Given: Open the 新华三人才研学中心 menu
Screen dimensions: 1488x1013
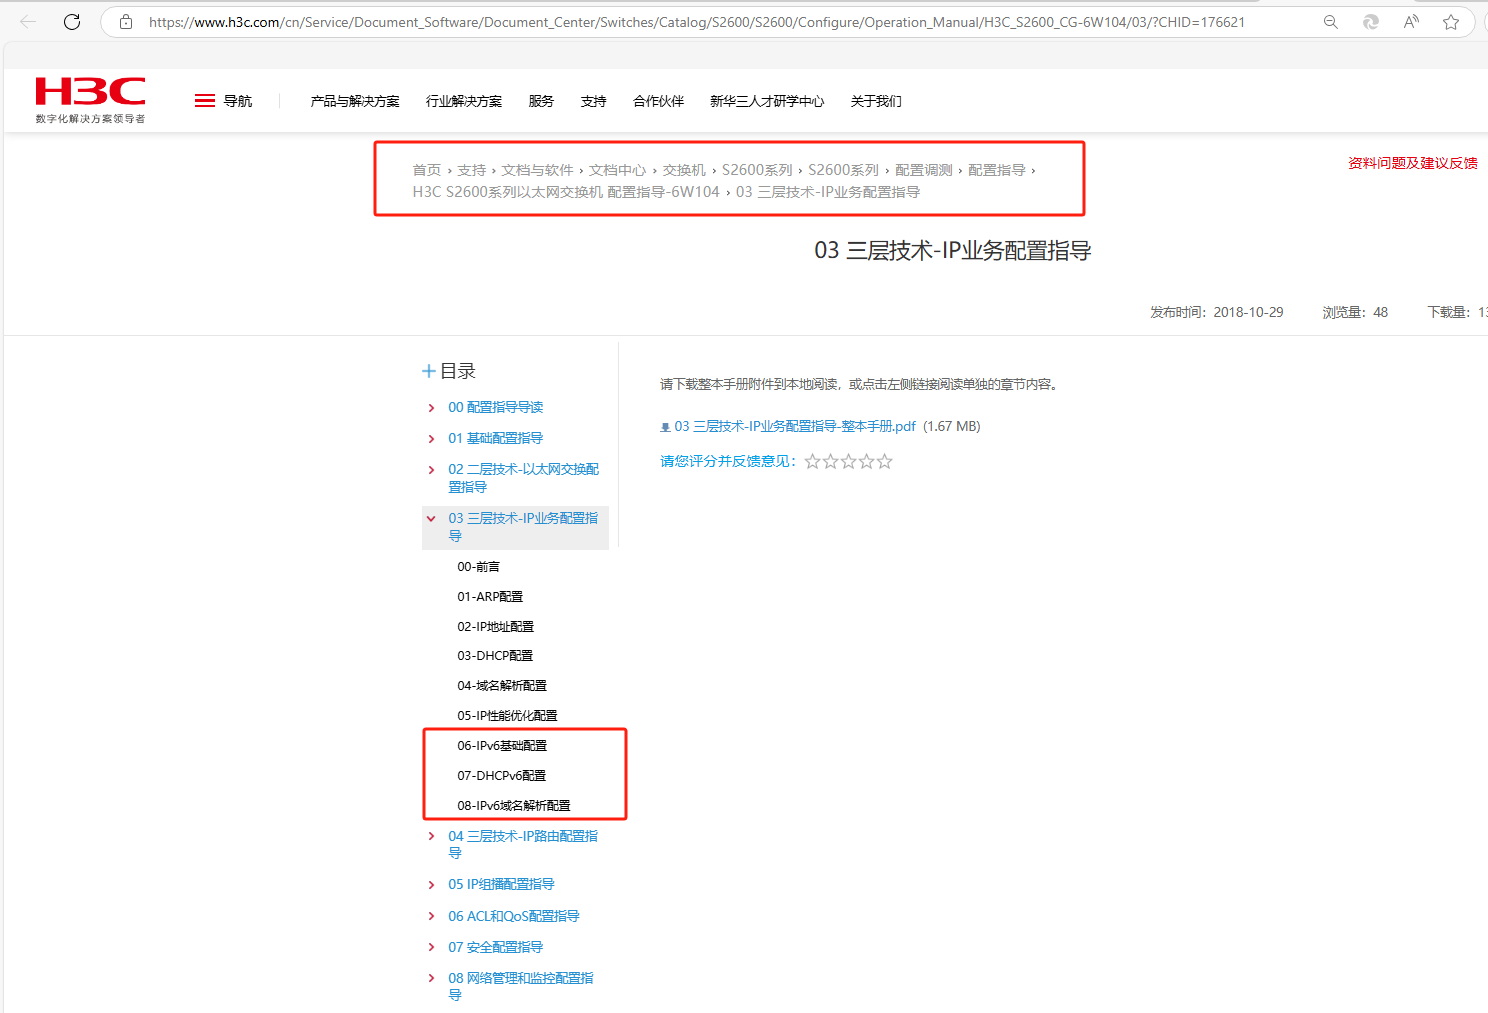Looking at the screenshot, I should (x=767, y=101).
